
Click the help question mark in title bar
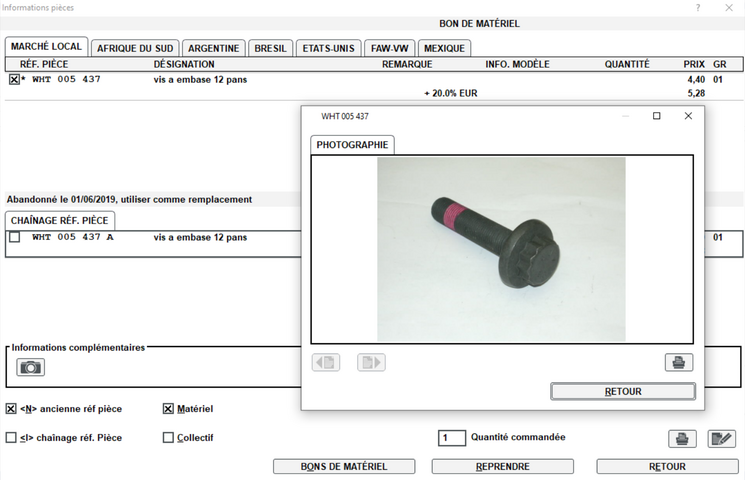click(x=697, y=8)
